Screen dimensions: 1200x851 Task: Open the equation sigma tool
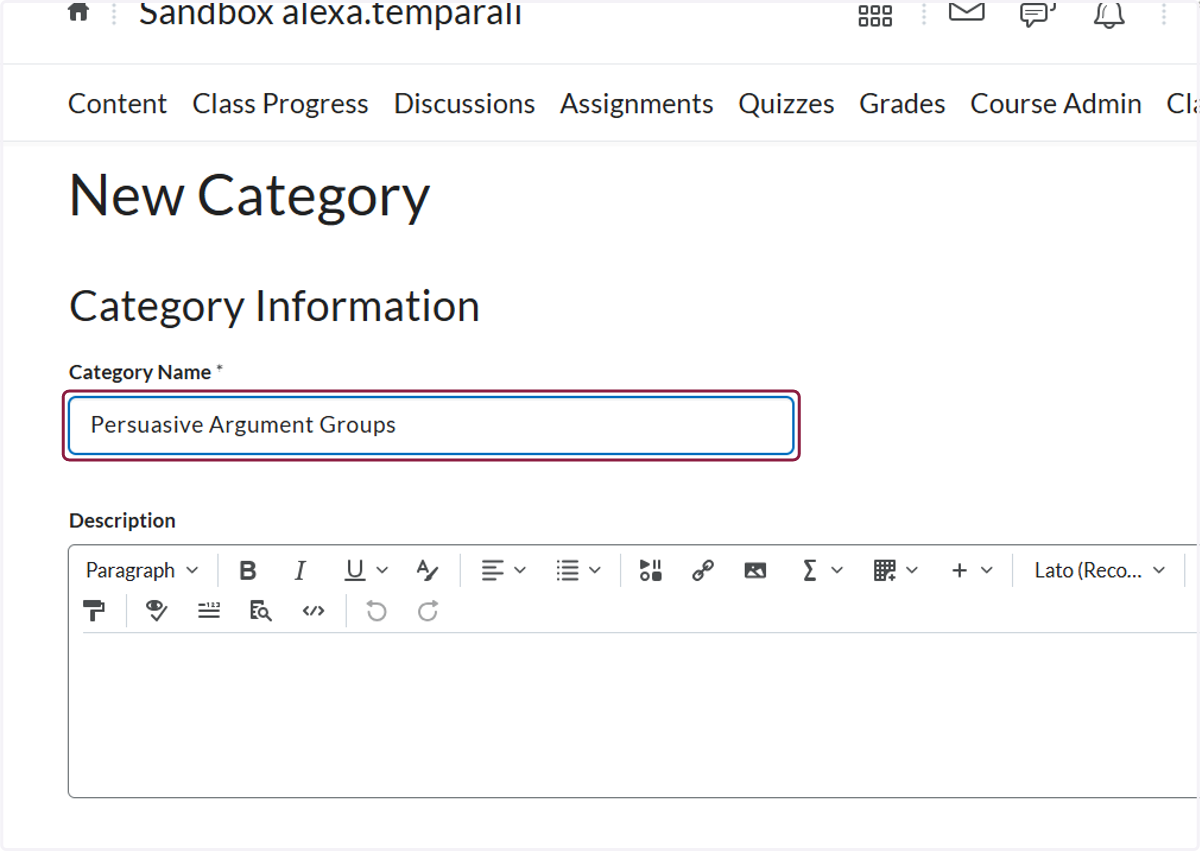click(x=810, y=571)
